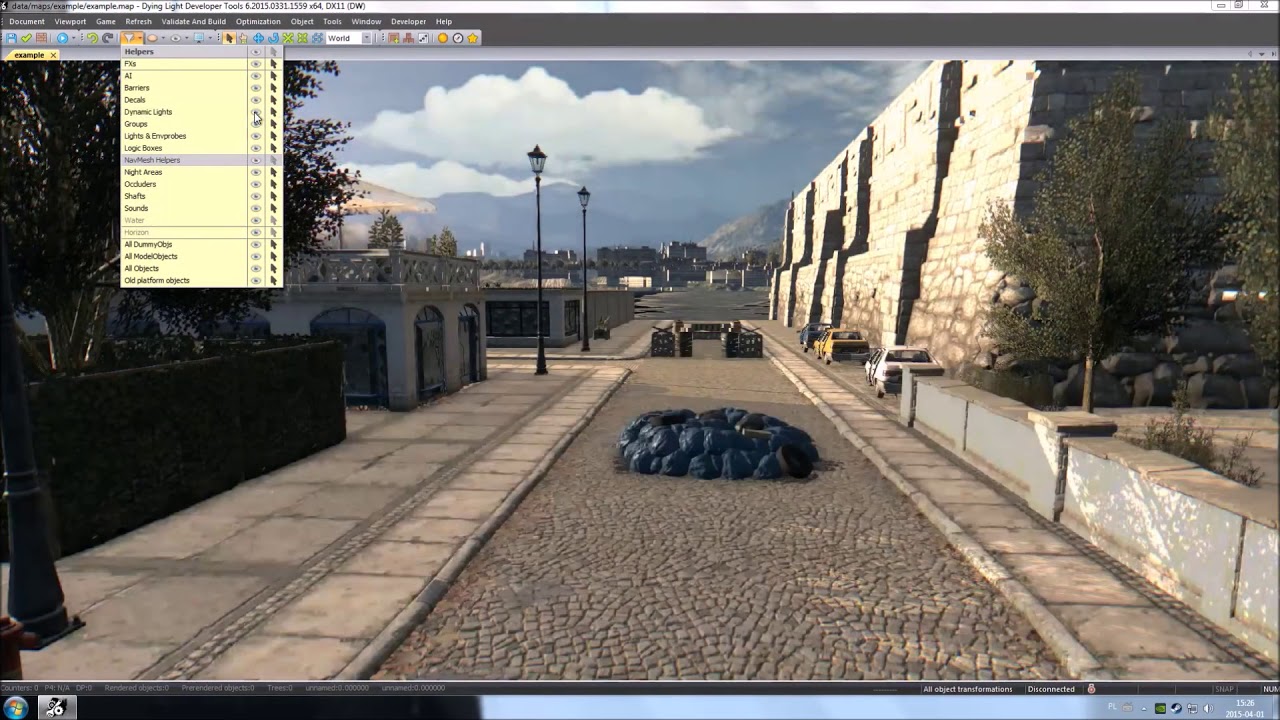The image size is (1280, 720).
Task: Click All ModelObjects row
Action: point(201,256)
